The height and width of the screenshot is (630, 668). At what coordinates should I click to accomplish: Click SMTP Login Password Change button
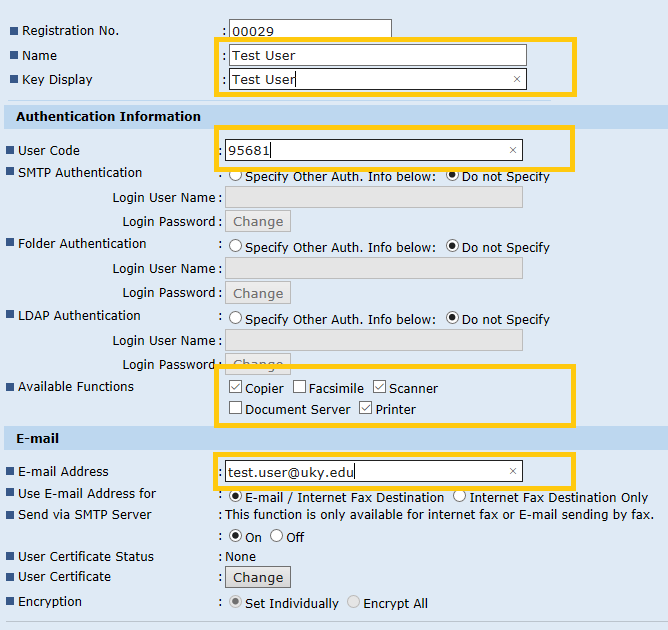[258, 221]
